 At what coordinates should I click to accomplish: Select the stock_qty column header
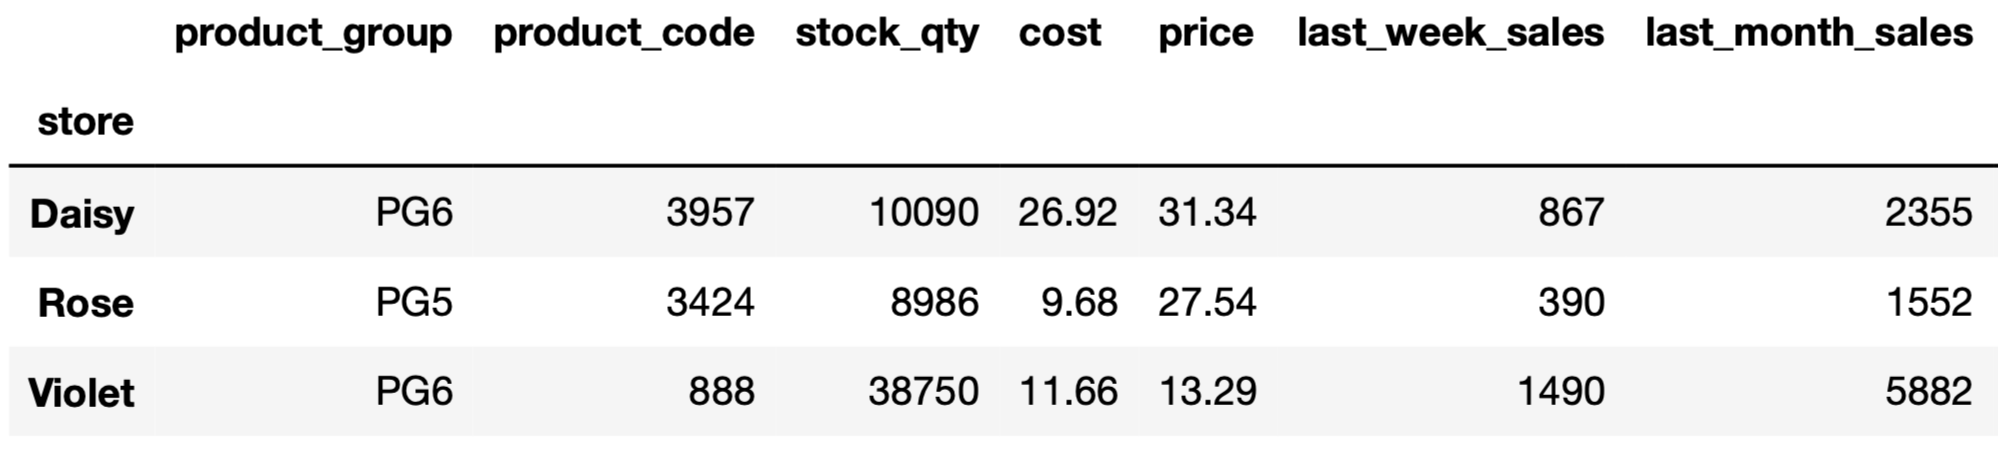coord(887,33)
